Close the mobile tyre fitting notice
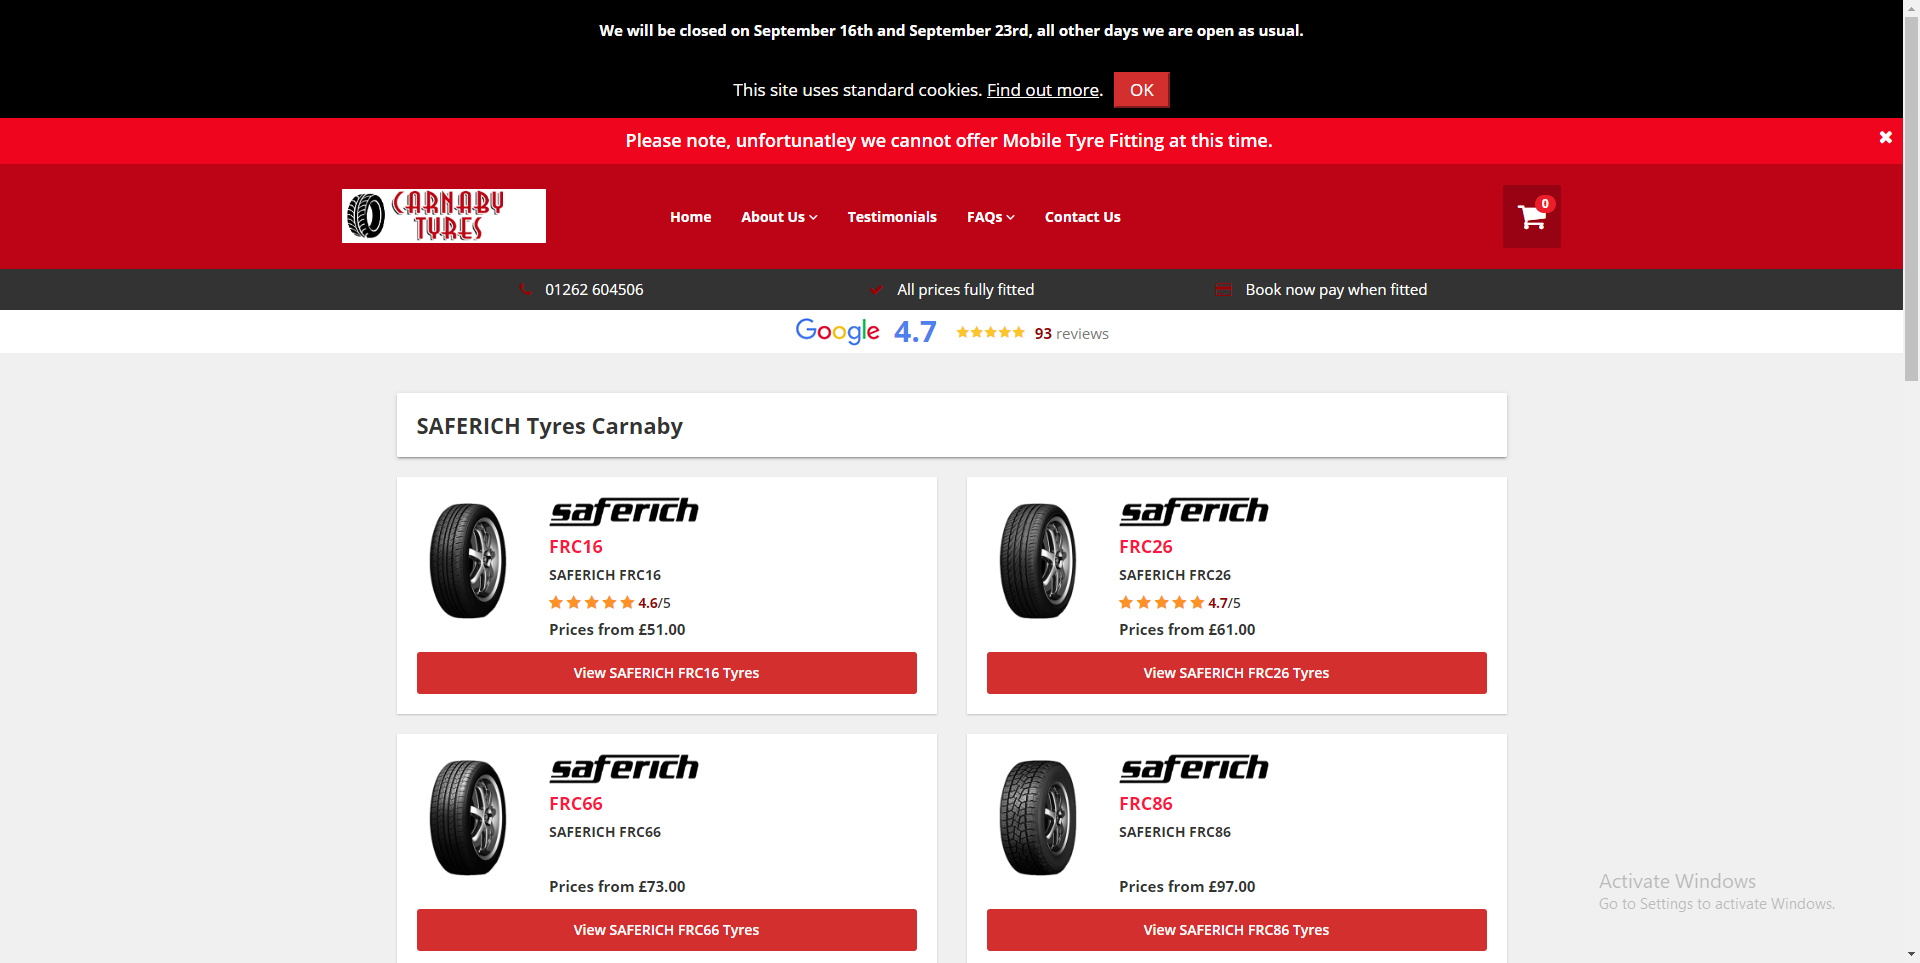This screenshot has height=963, width=1920. point(1885,138)
